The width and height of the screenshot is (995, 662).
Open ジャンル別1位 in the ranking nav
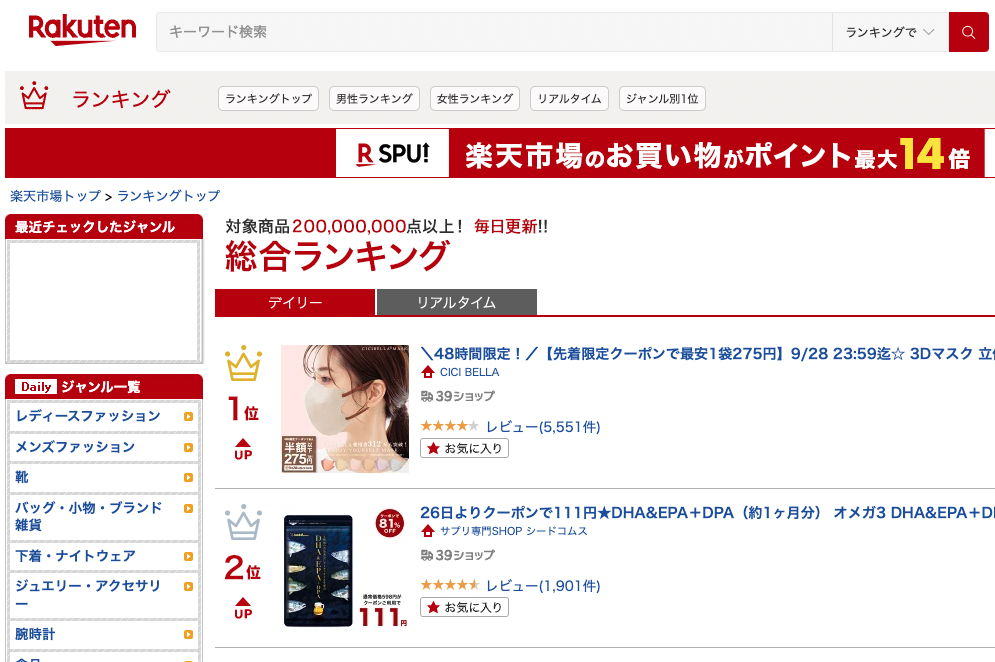[662, 98]
